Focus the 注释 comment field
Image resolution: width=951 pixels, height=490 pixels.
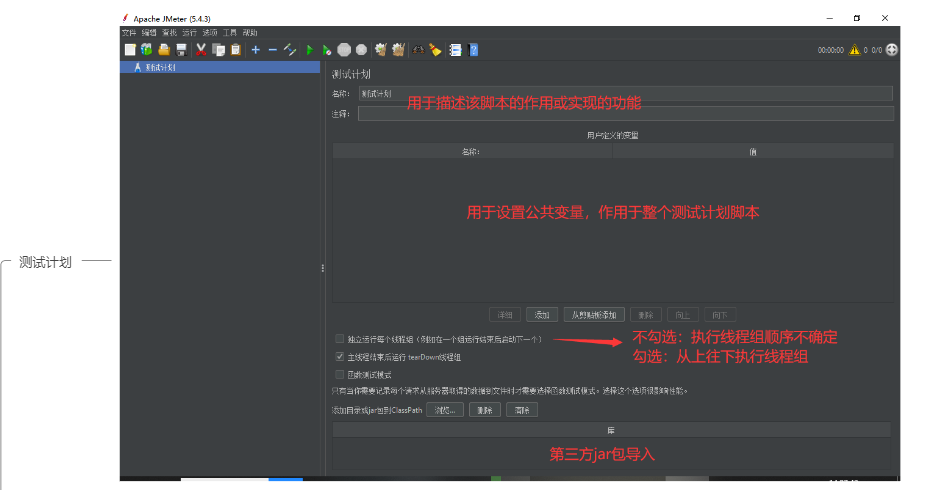pos(625,113)
